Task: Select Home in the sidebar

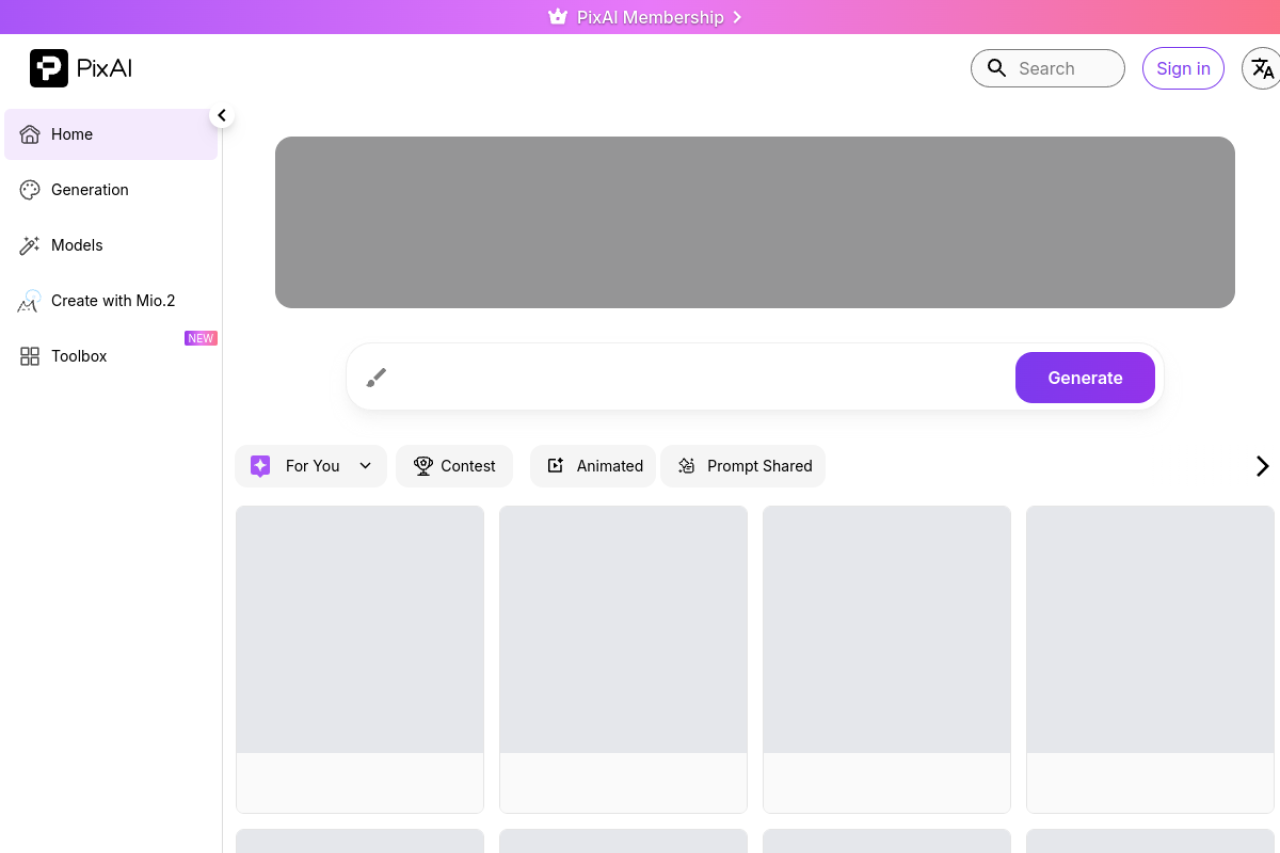Action: click(111, 134)
